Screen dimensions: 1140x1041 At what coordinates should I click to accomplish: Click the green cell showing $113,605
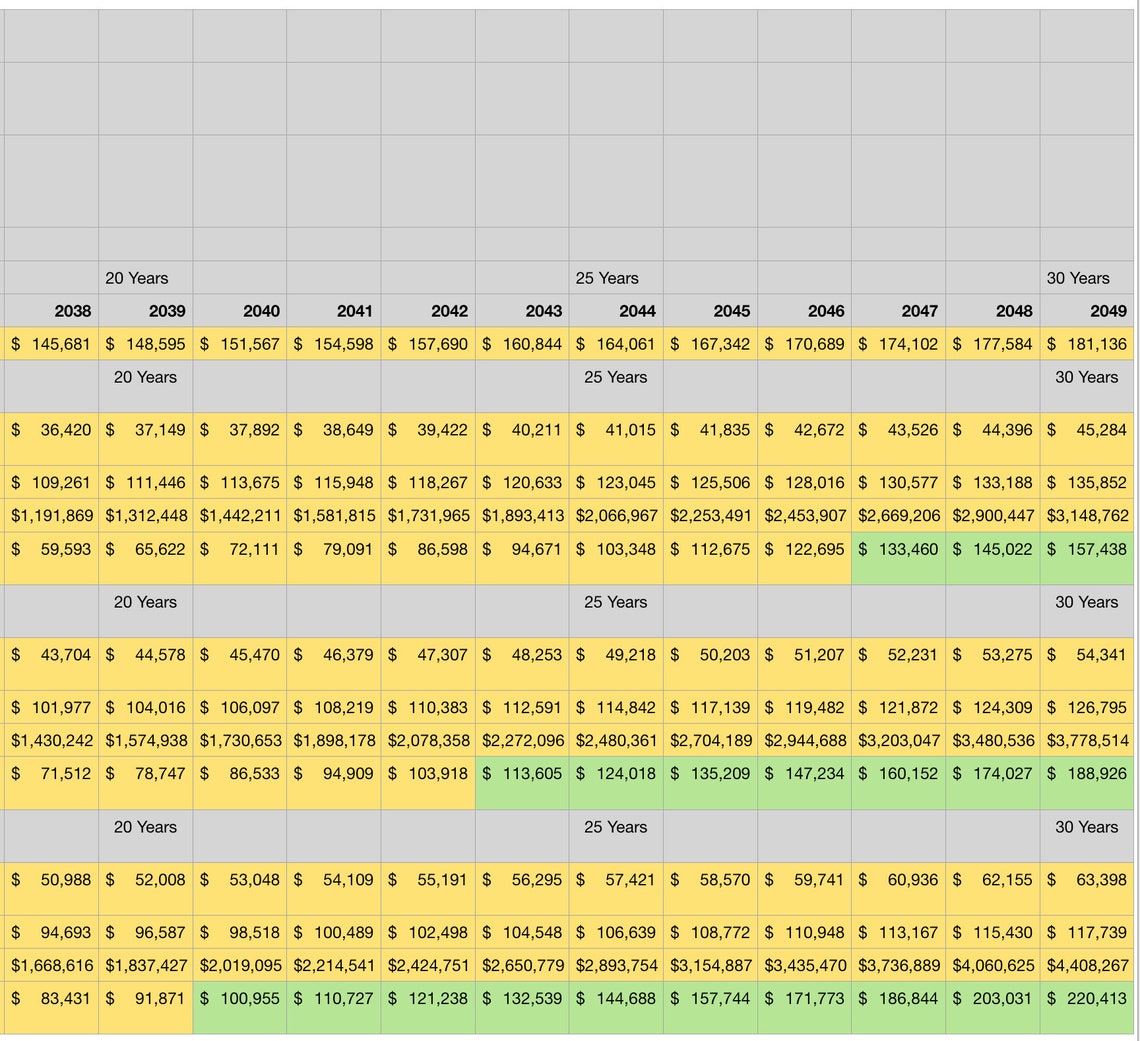520,773
